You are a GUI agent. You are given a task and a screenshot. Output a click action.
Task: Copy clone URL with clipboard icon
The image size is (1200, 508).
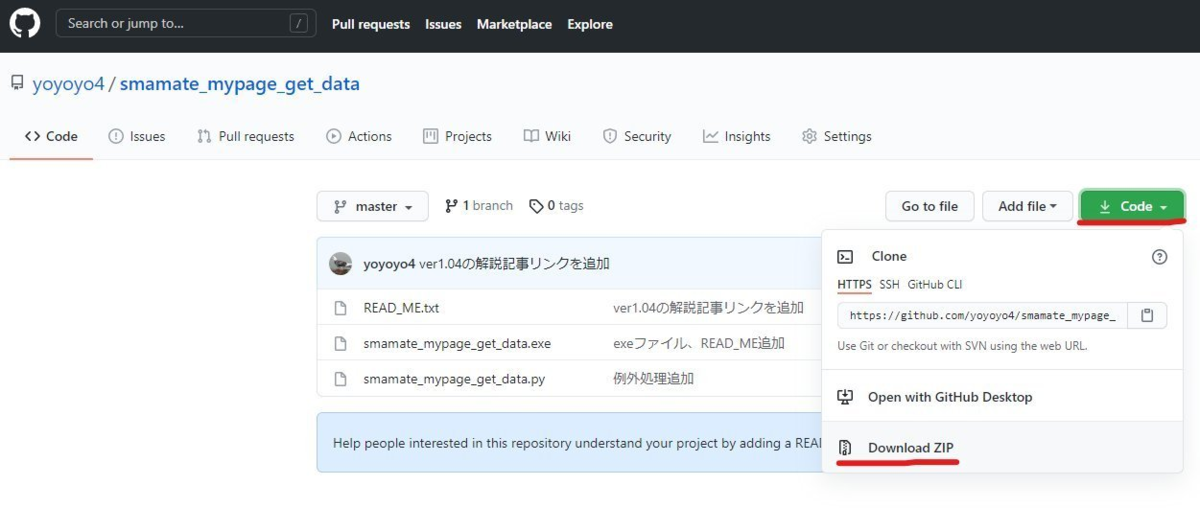click(1147, 315)
